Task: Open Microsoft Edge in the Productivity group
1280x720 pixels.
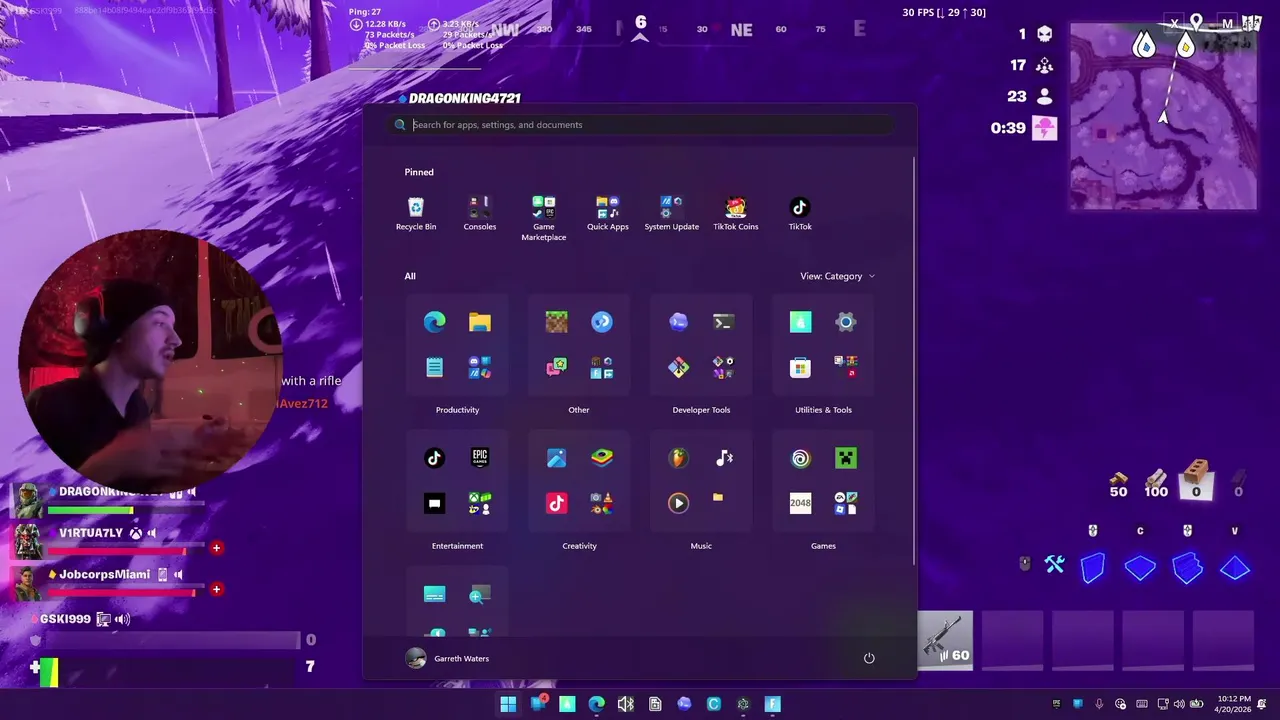Action: pos(434,322)
